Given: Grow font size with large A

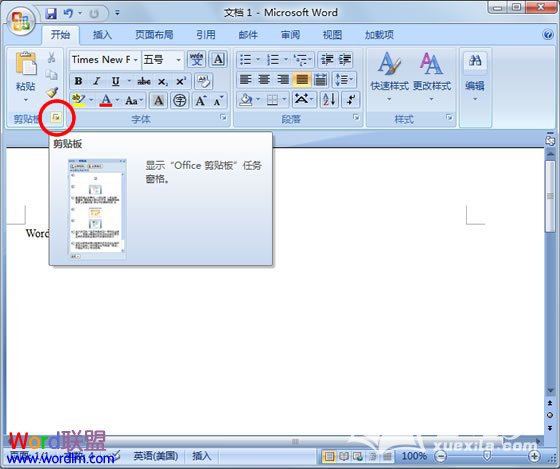Looking at the screenshot, I should (x=200, y=101).
